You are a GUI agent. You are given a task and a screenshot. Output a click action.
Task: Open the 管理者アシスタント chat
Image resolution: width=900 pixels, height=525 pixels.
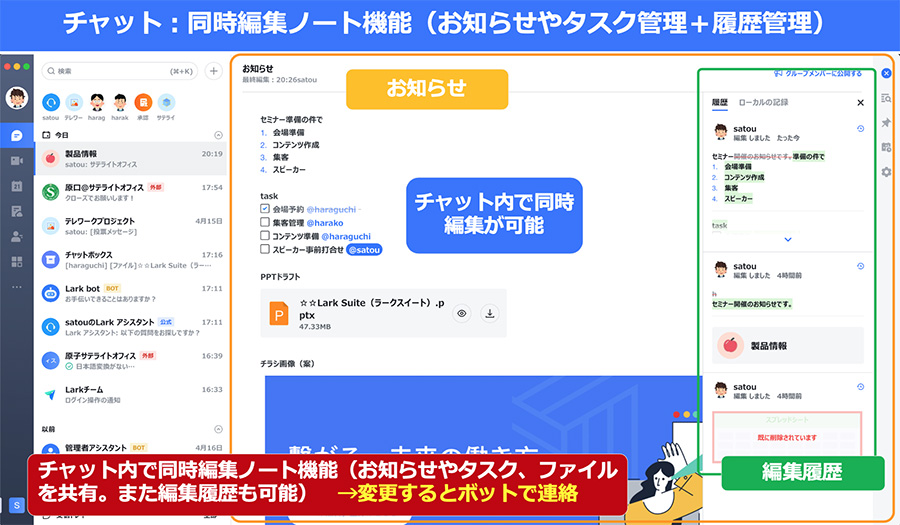coord(131,450)
